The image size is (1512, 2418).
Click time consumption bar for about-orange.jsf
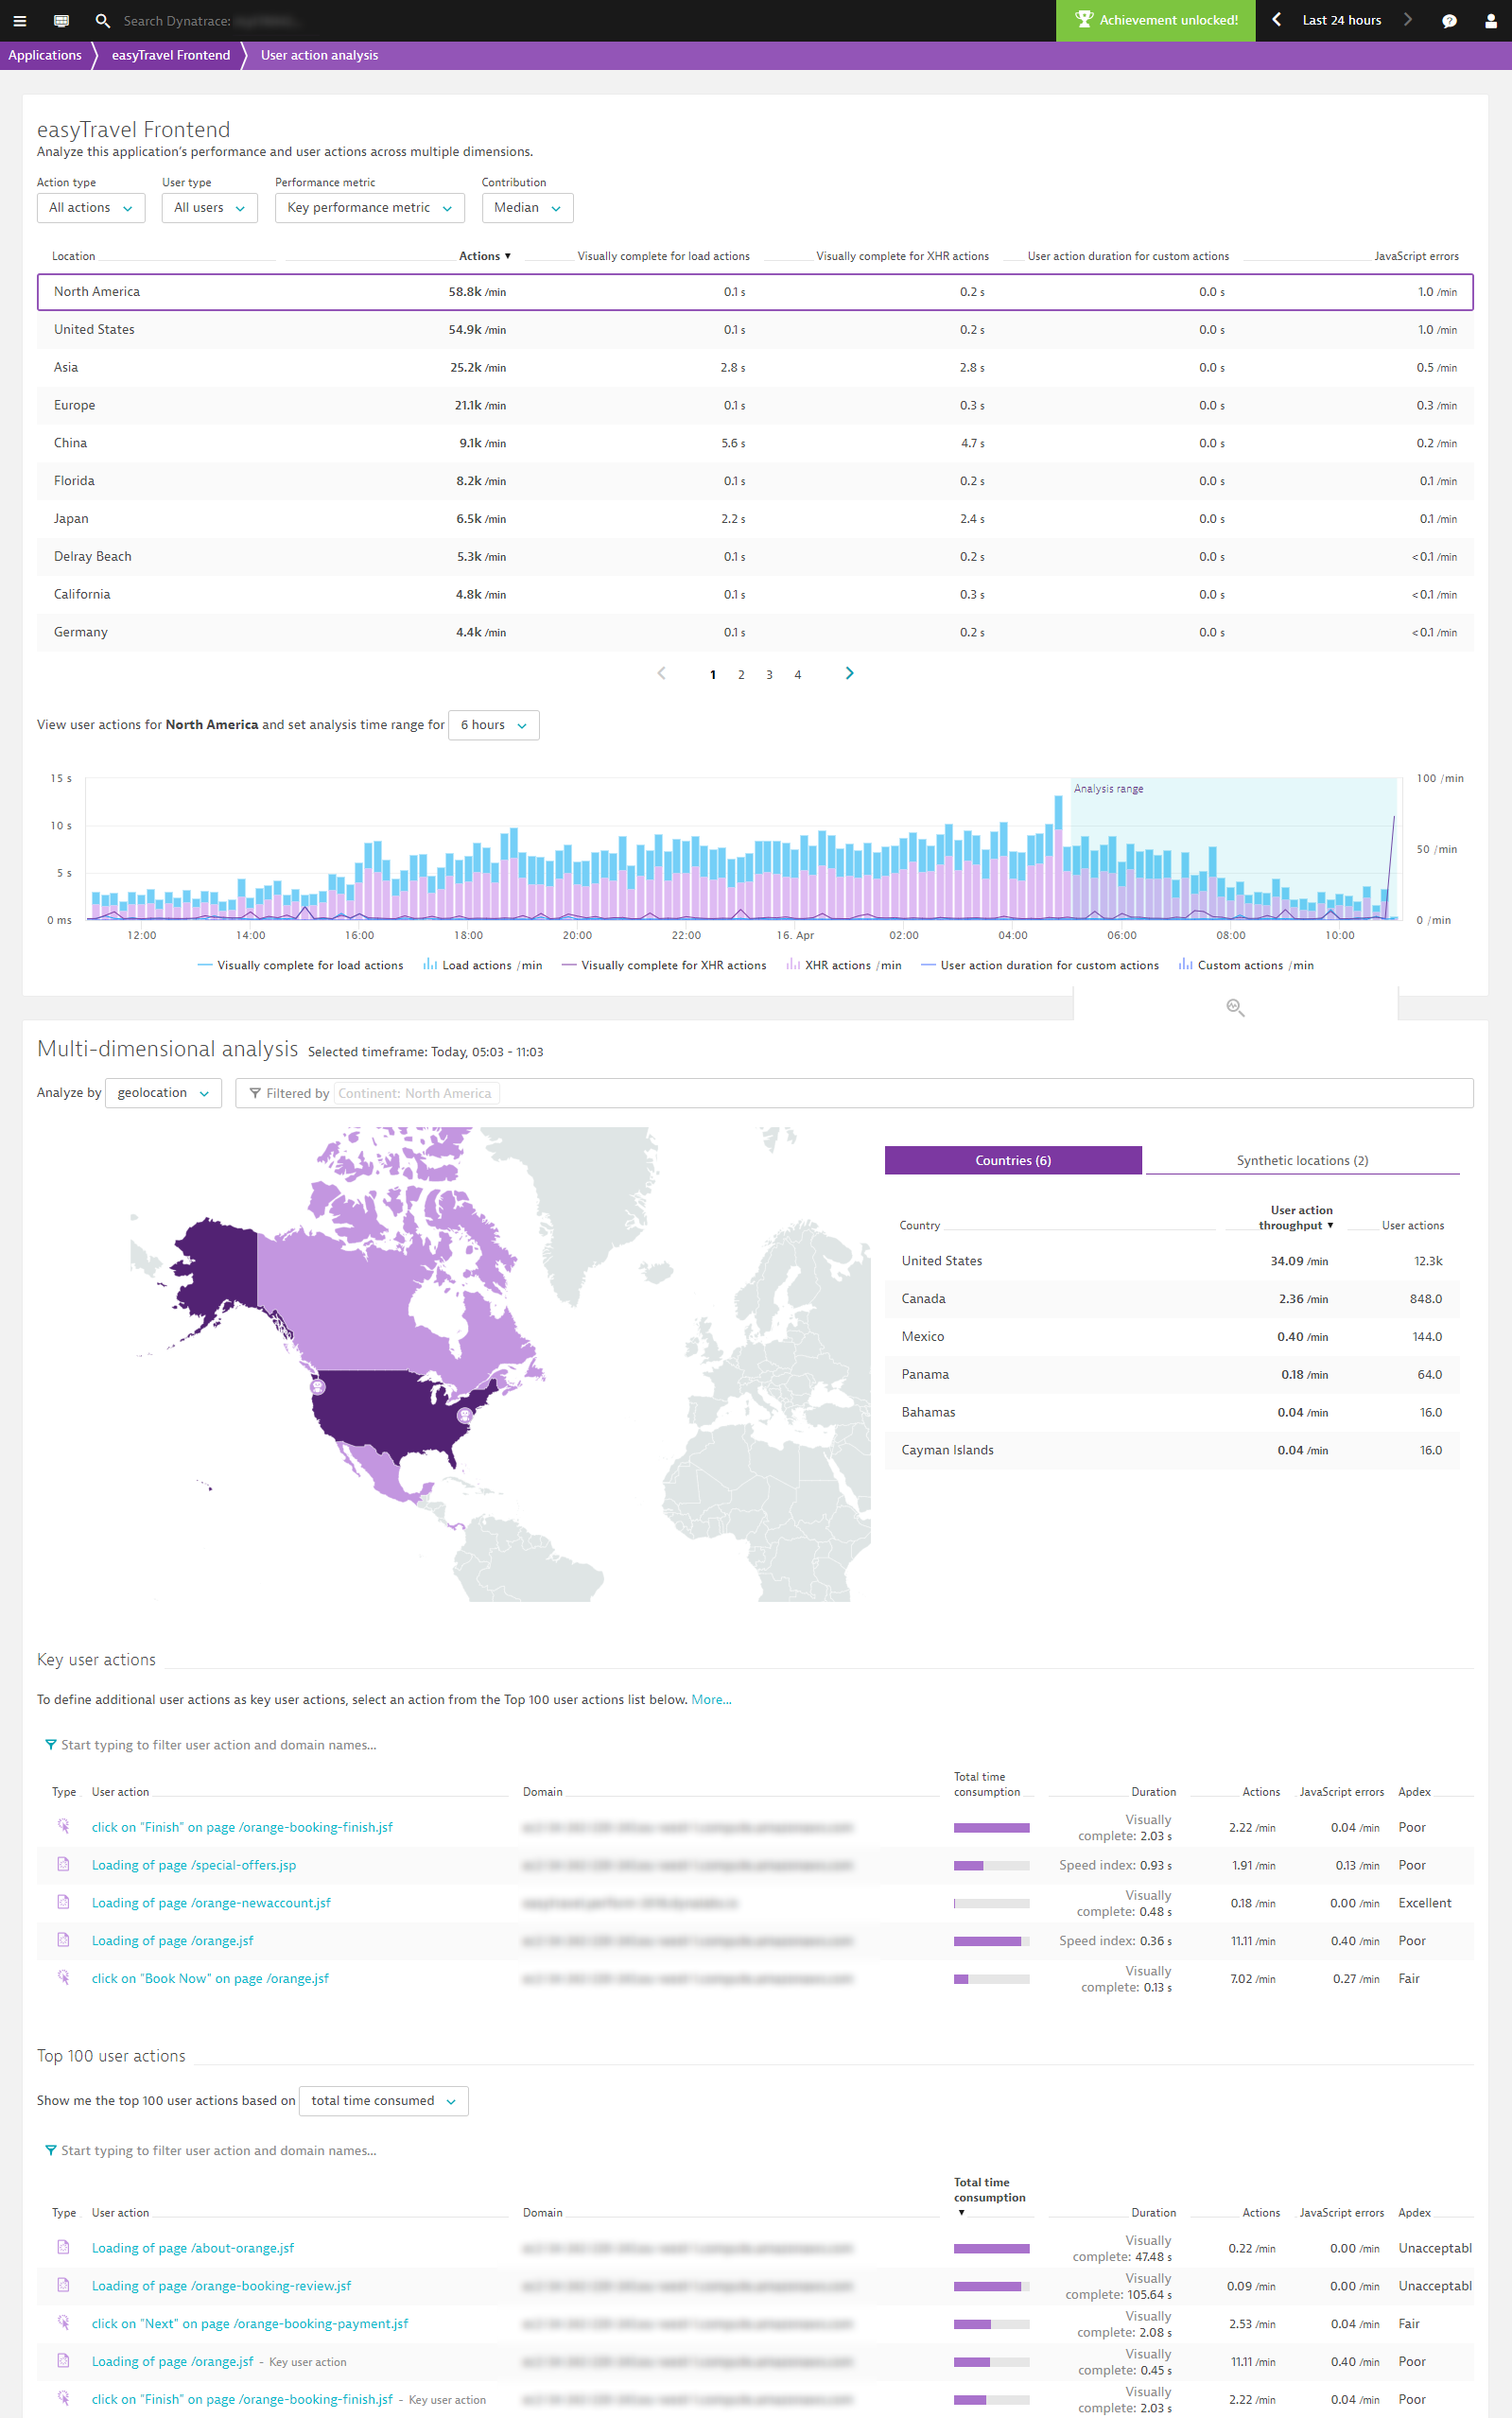(x=991, y=2248)
